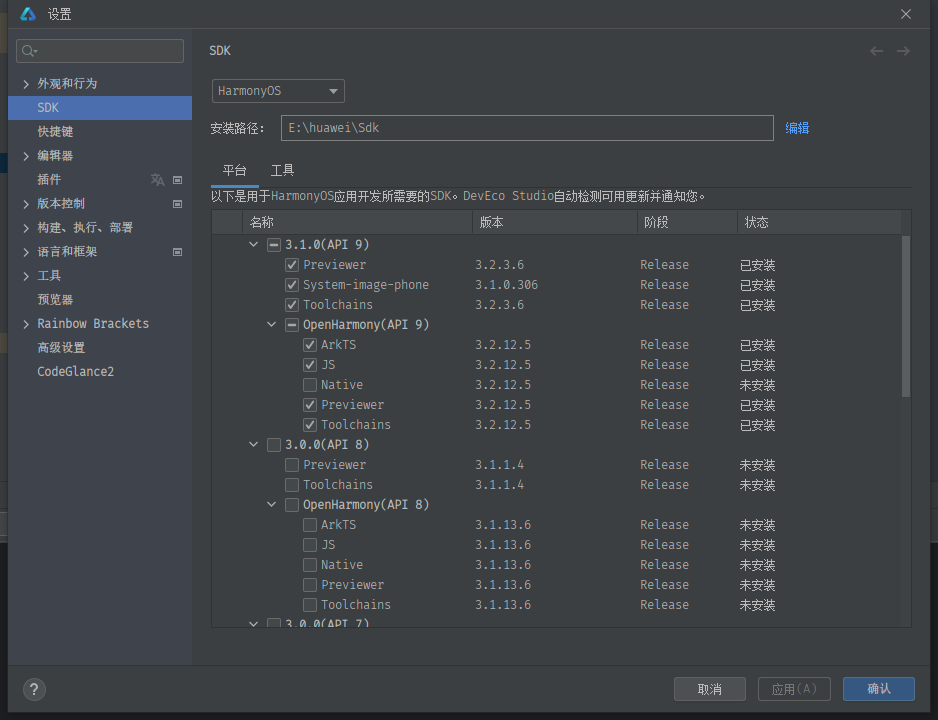Open 快捷键 settings page
The height and width of the screenshot is (720, 938).
55,132
